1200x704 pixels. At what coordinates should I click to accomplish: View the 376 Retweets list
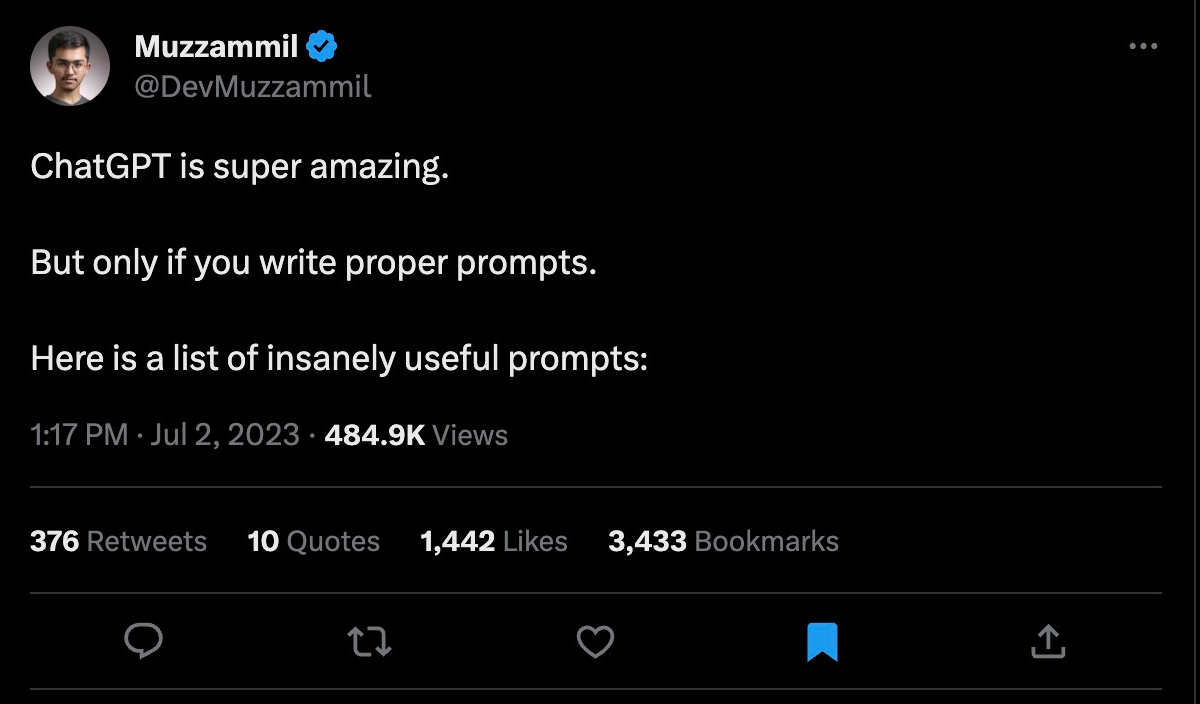click(119, 541)
